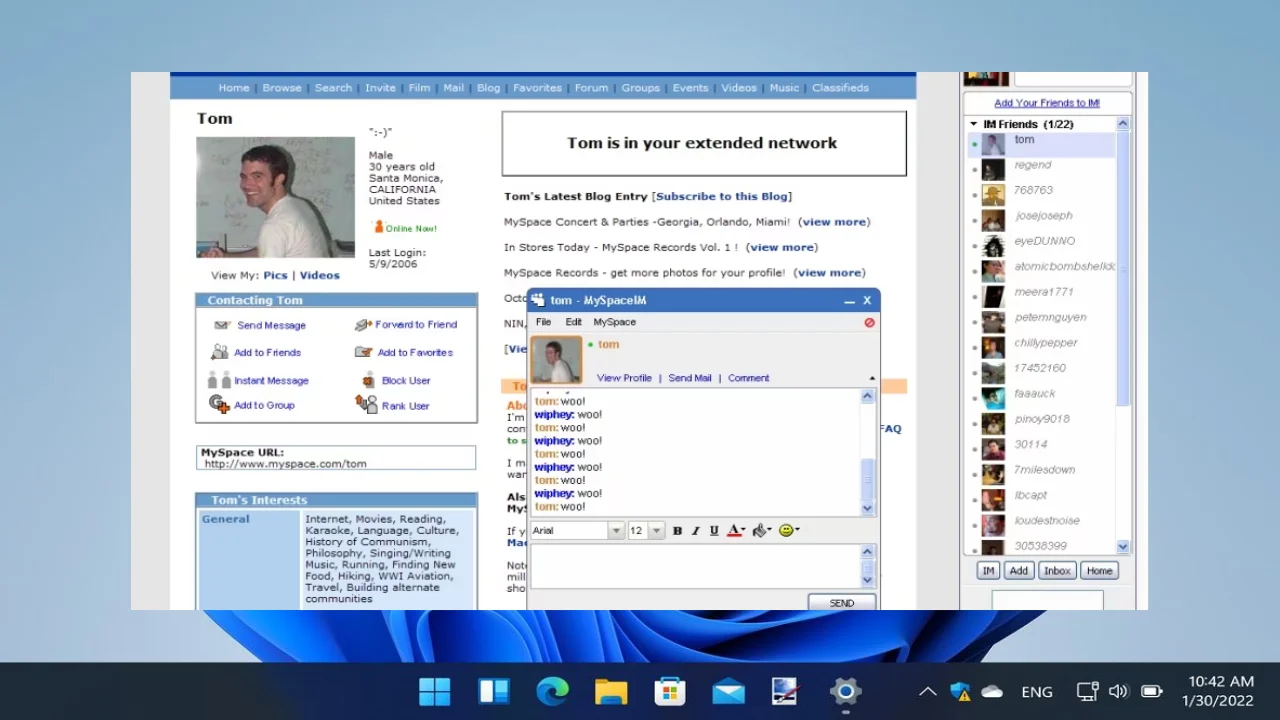Click the friends list scroll down arrow
1280x720 pixels.
(1122, 547)
